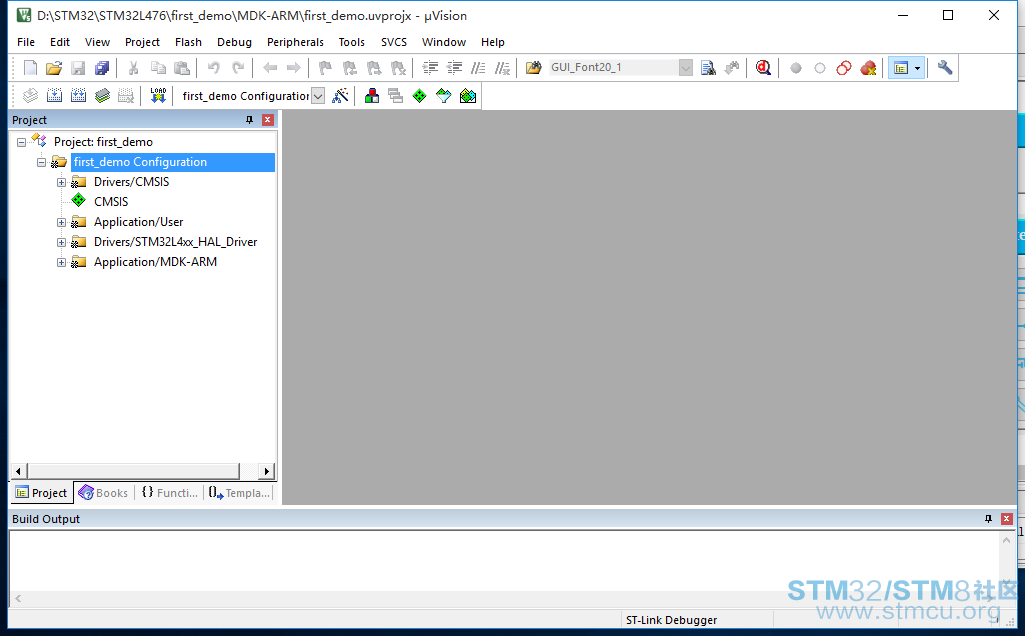Launch the Pack Installer icon
The width and height of the screenshot is (1025, 636).
click(468, 95)
